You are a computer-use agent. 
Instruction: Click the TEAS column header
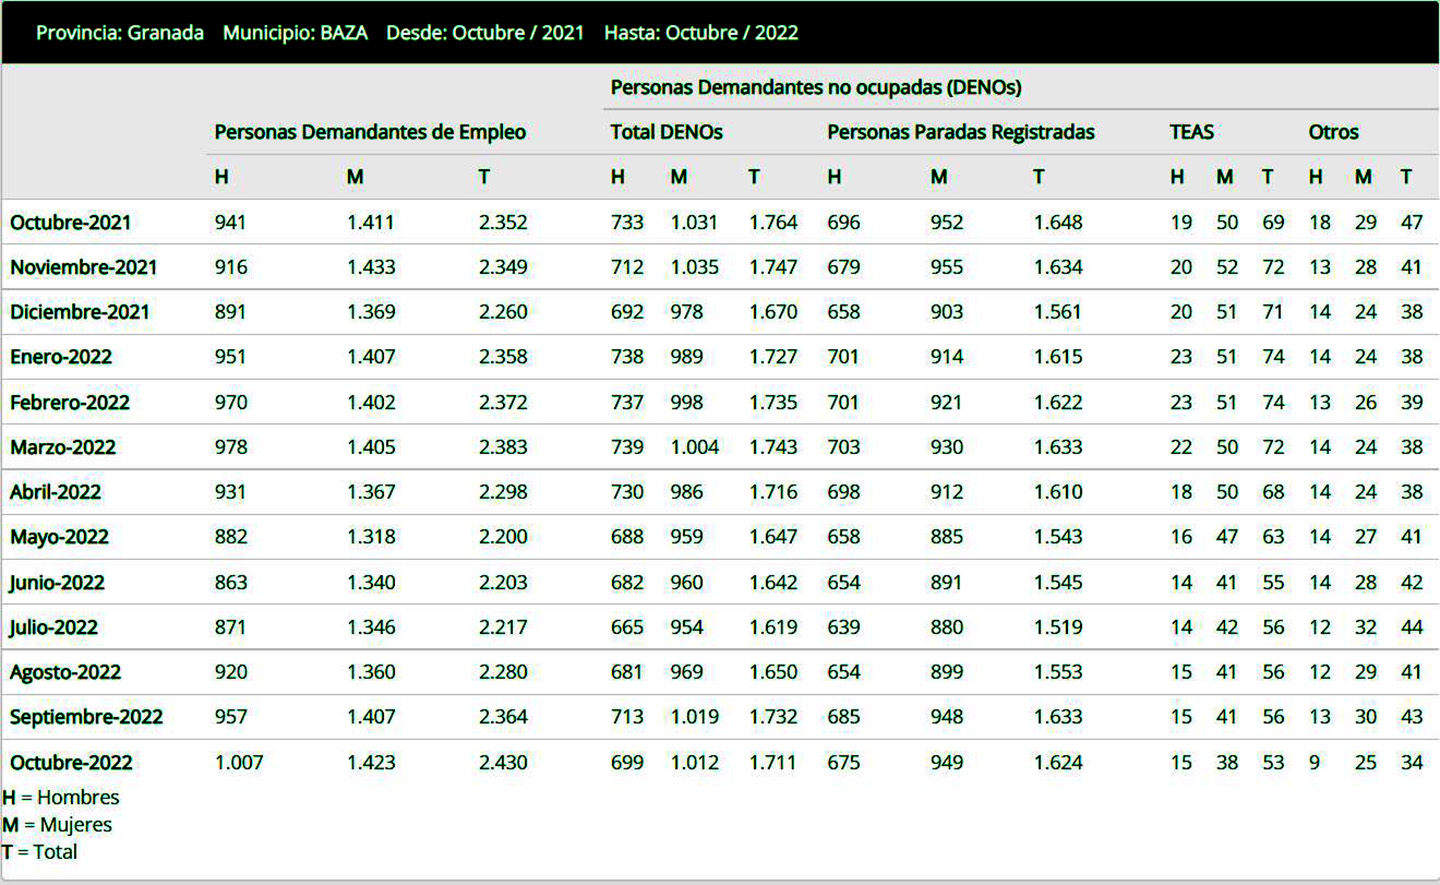pyautogui.click(x=1191, y=132)
